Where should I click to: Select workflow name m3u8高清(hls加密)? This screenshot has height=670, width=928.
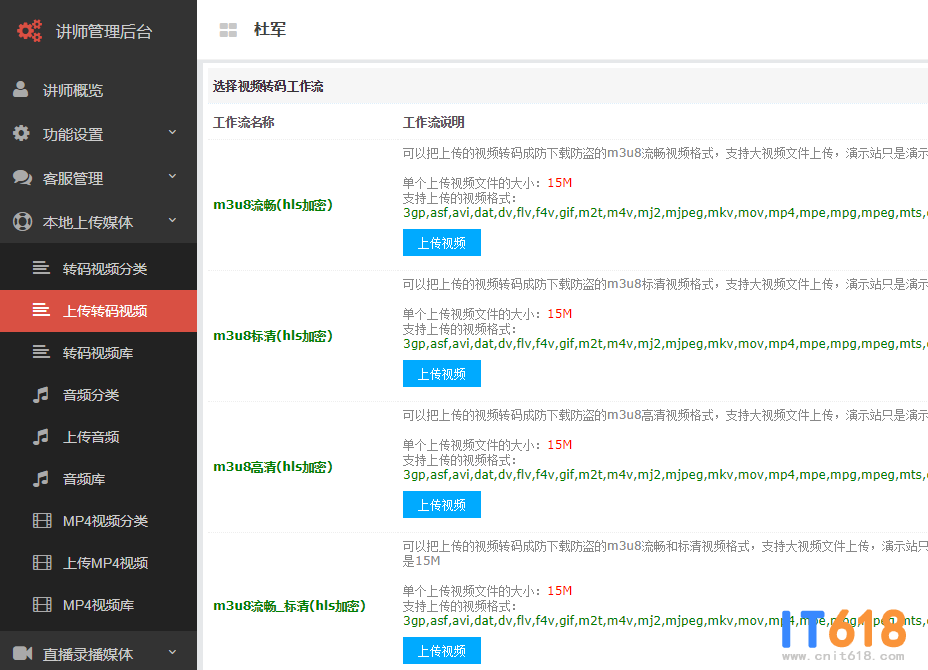click(273, 466)
